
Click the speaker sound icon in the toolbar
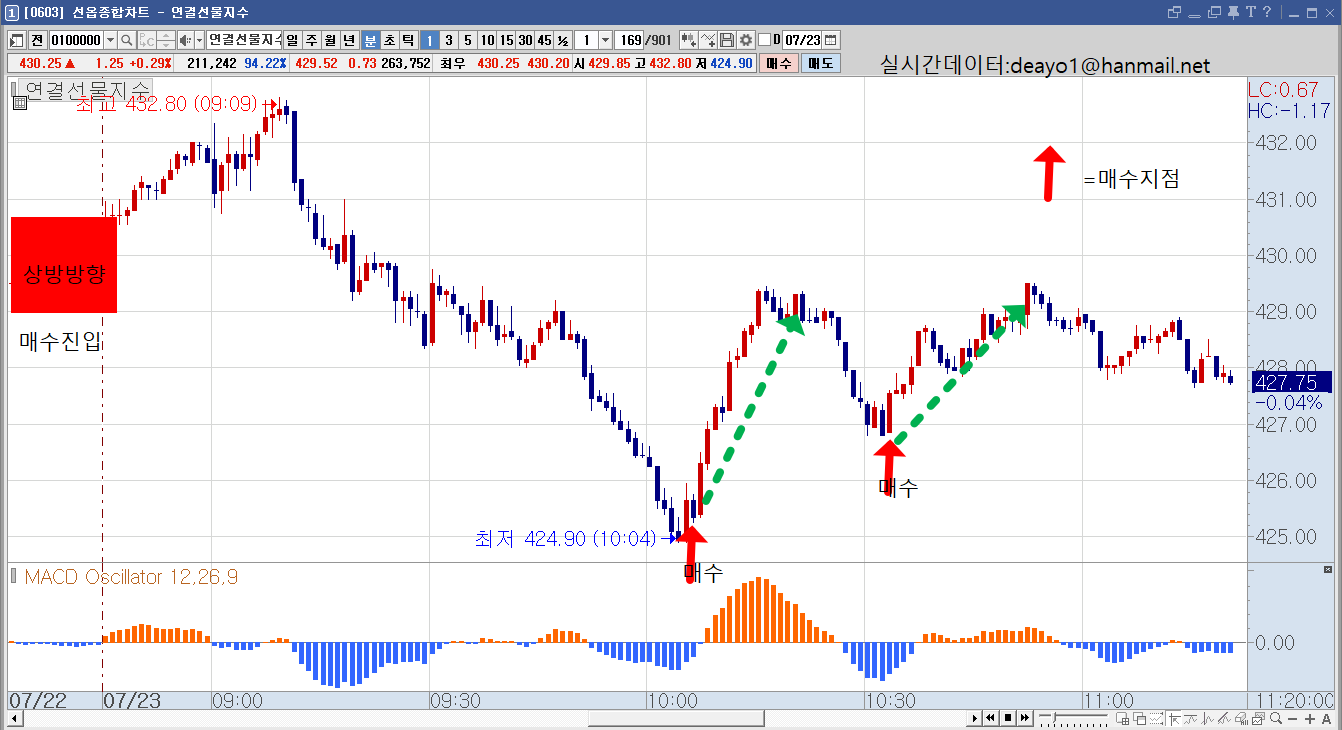click(185, 40)
